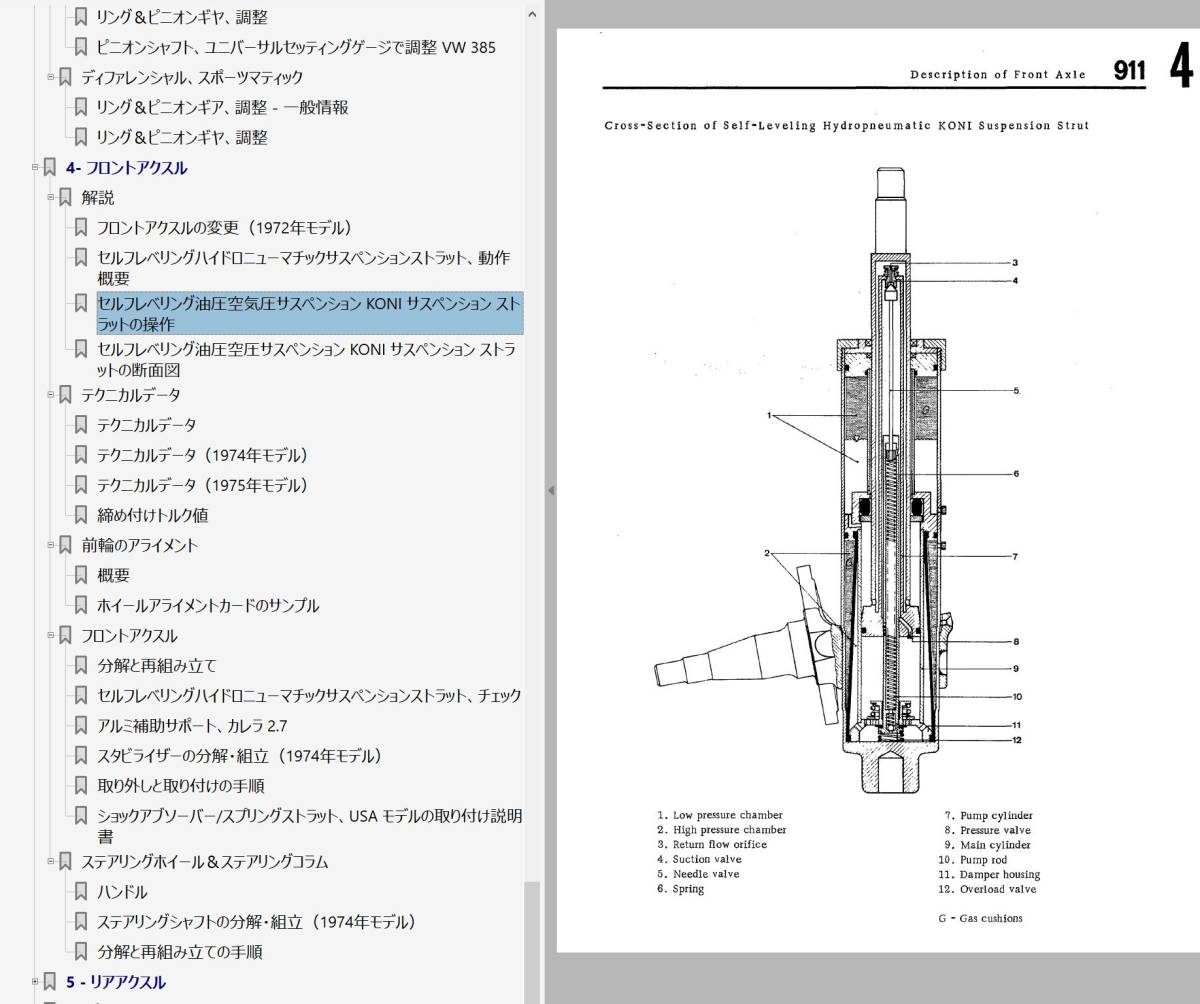1200x1004 pixels.
Task: Open ハンドル bookmark
Action: coord(122,892)
